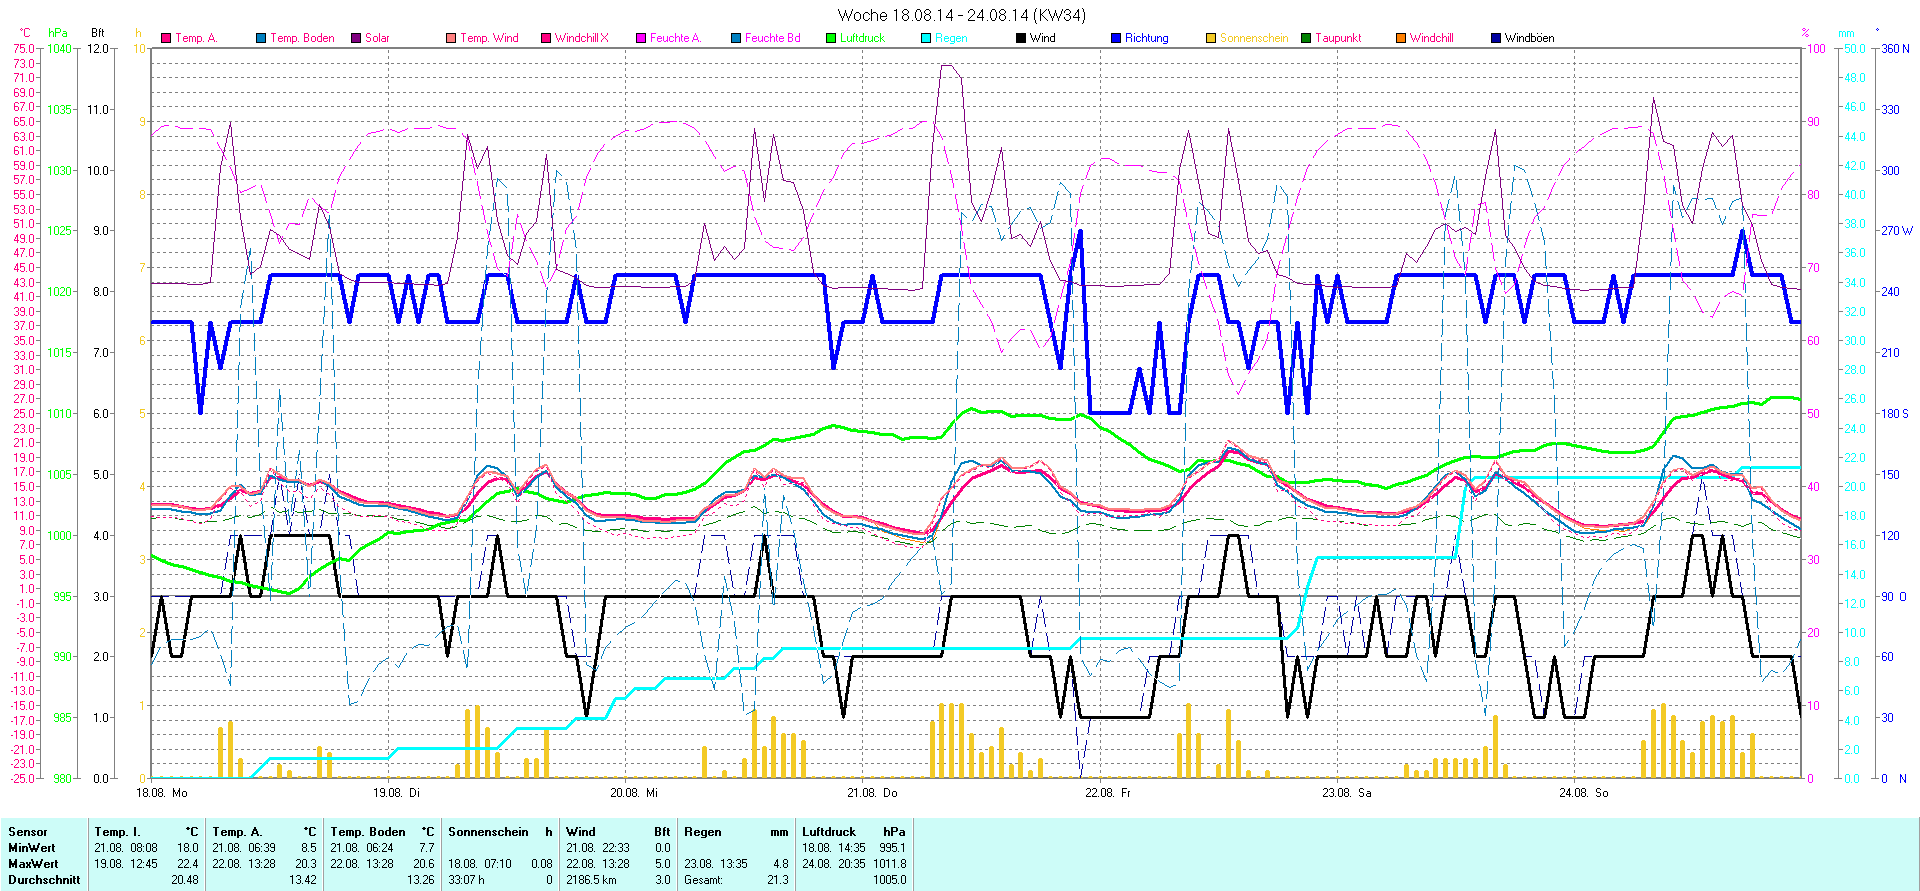This screenshot has width=1920, height=891.
Task: Select the Windchill X legend label
Action: click(581, 38)
